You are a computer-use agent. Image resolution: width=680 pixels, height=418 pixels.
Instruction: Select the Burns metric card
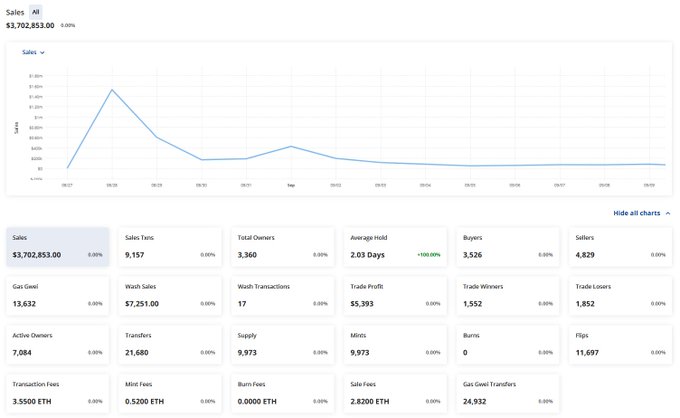(507, 345)
